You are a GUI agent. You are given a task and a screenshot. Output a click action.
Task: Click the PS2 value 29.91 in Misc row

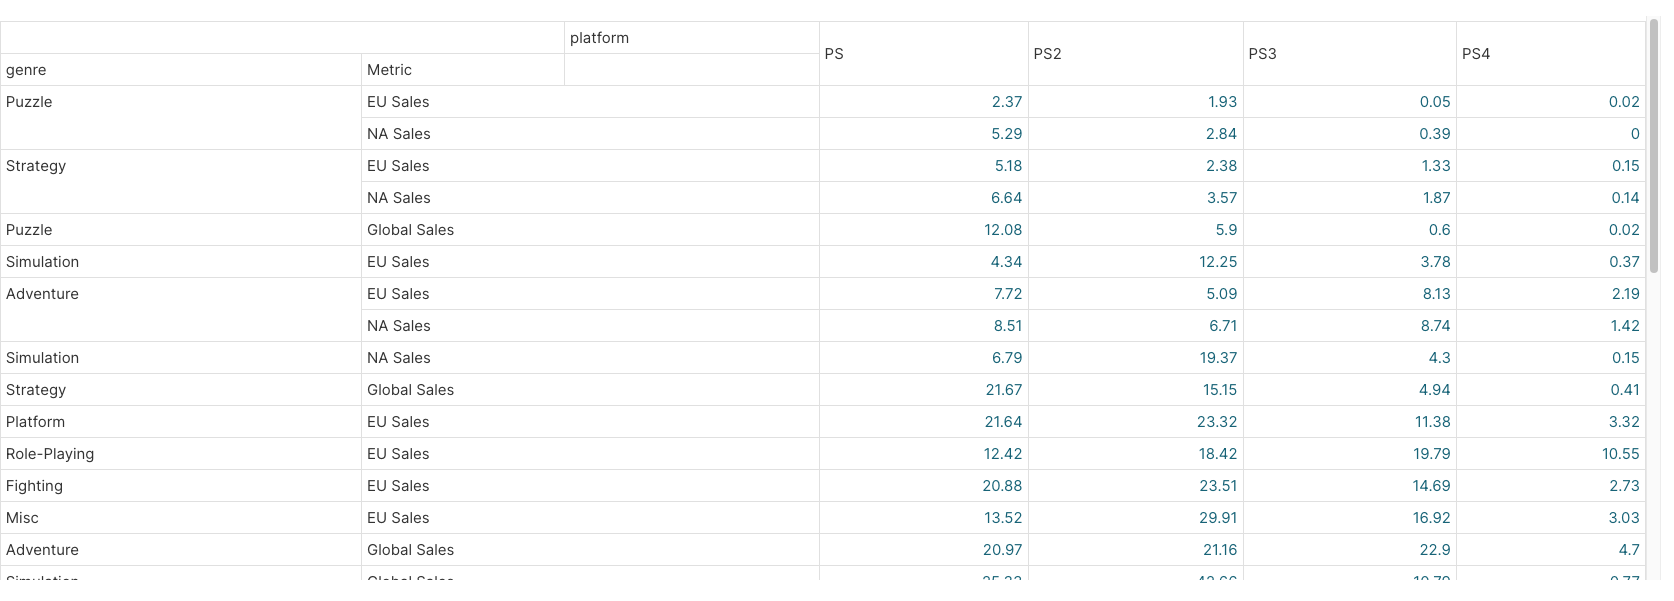(x=1217, y=518)
